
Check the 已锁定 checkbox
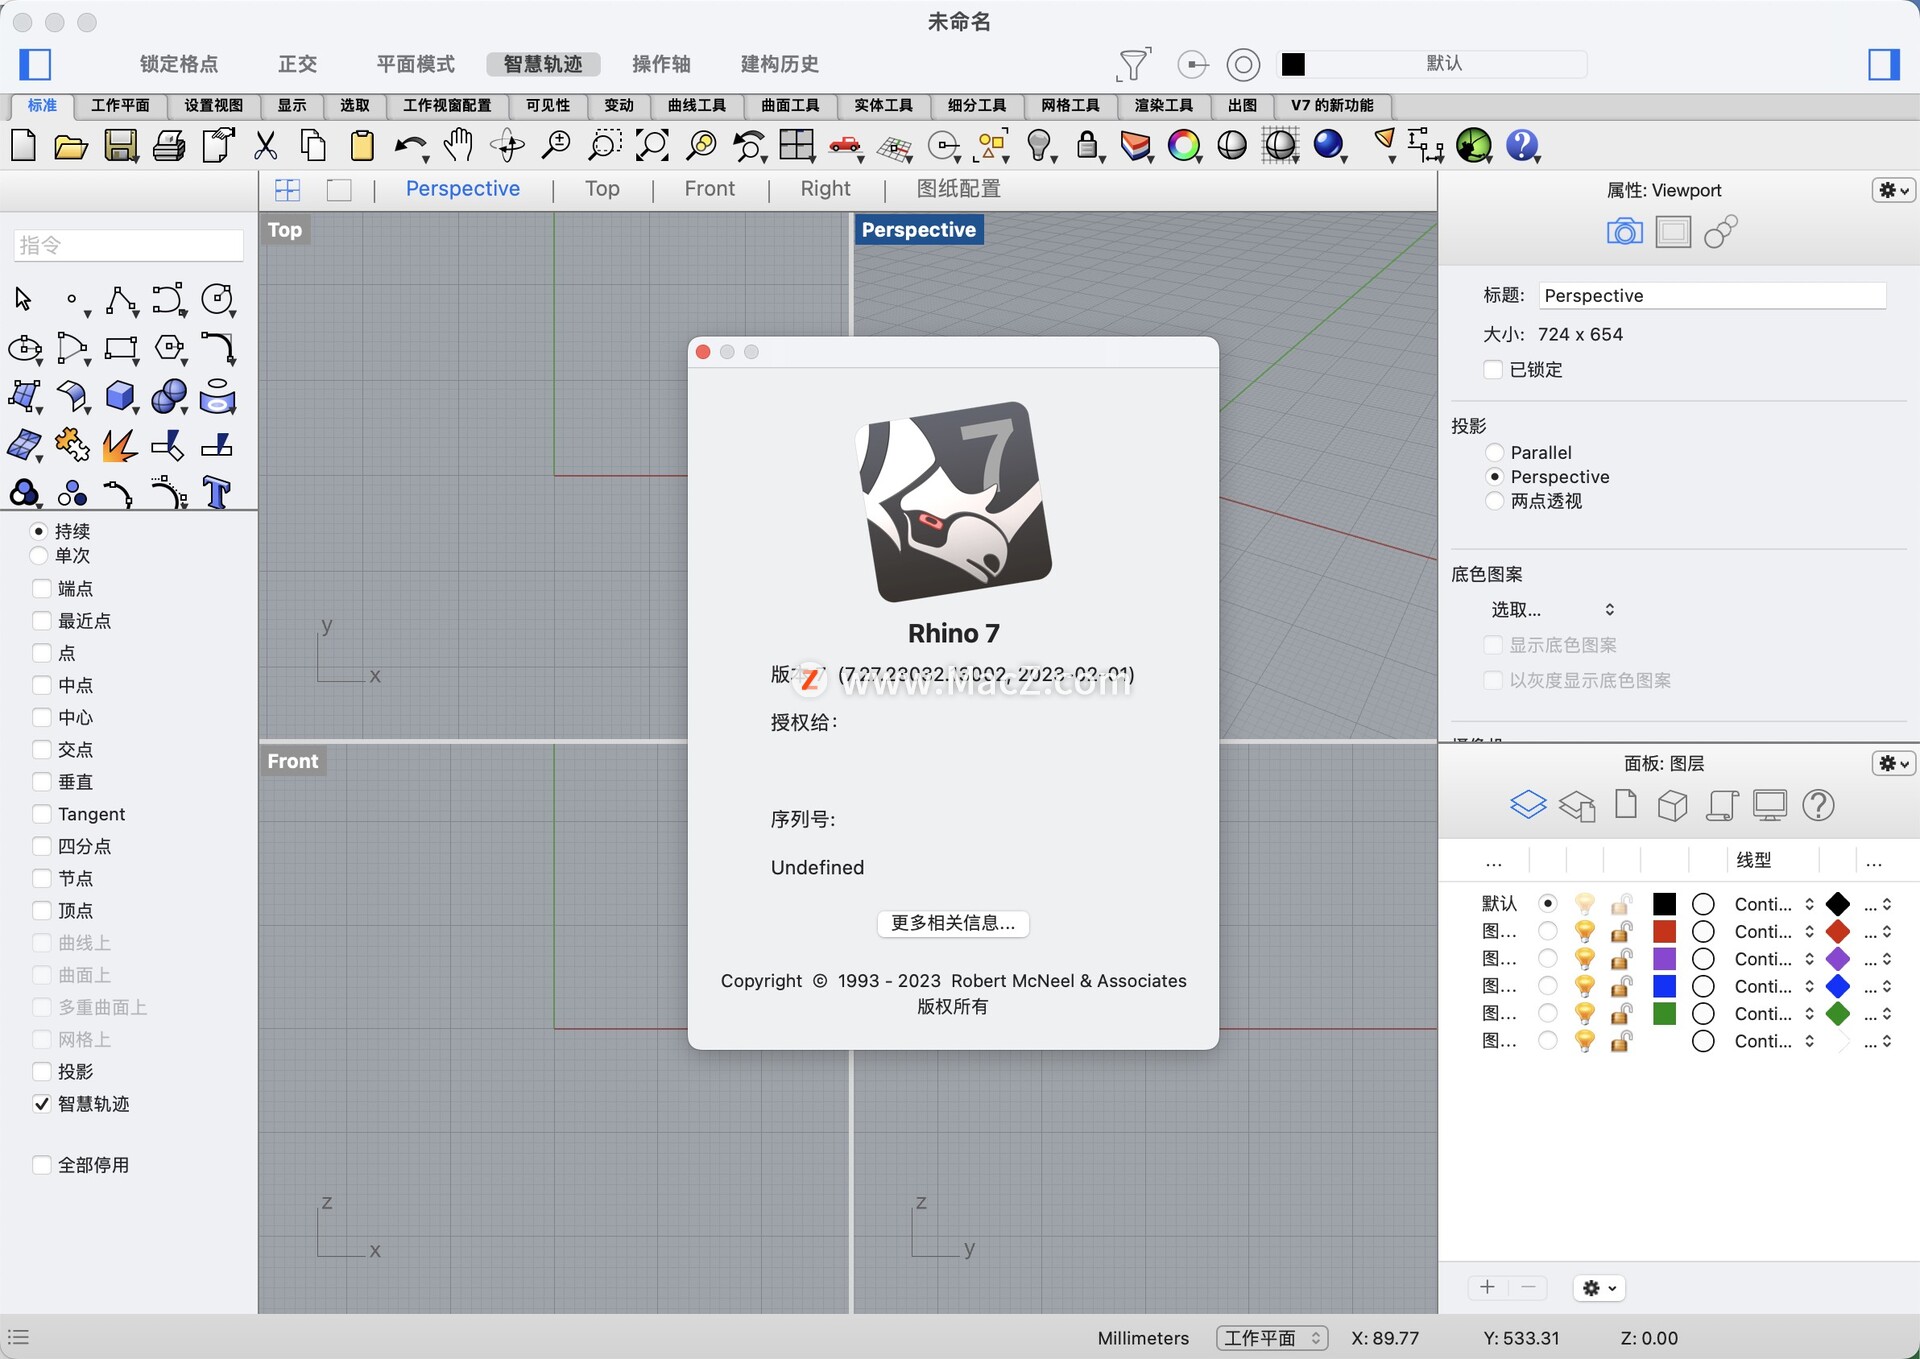tap(1493, 369)
